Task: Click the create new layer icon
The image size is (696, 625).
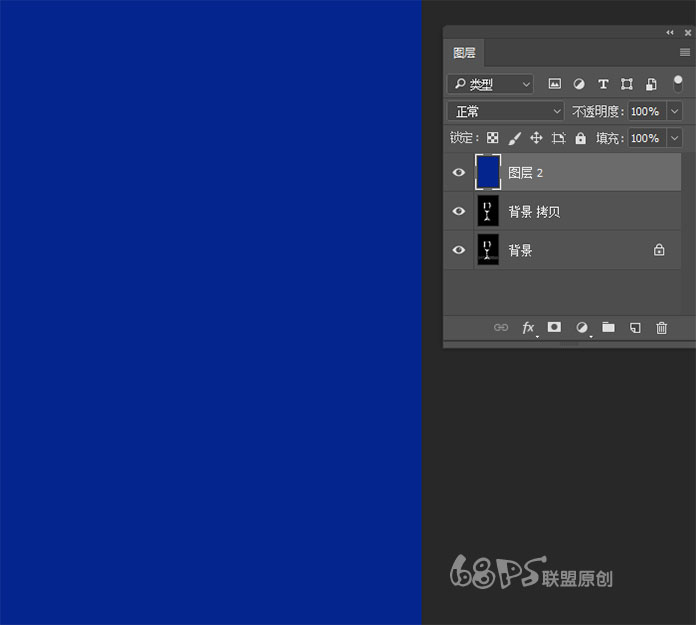Action: click(635, 328)
